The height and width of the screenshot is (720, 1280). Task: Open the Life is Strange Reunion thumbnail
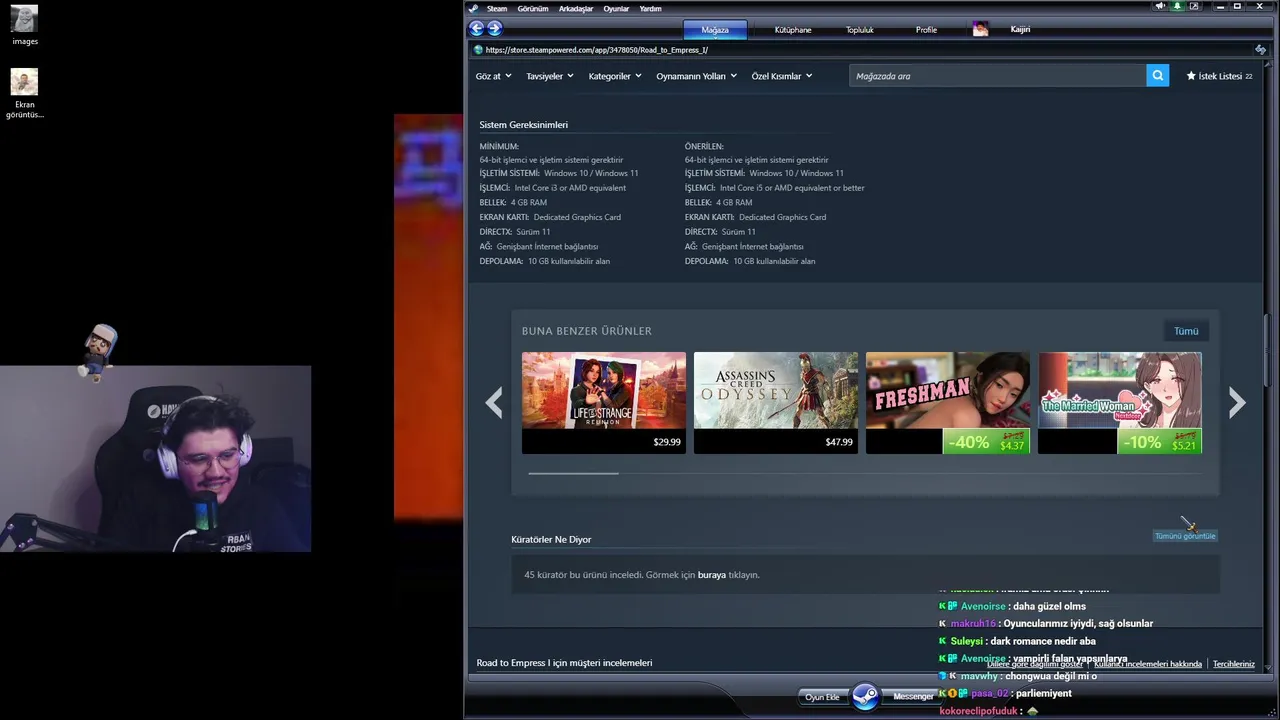(x=604, y=390)
